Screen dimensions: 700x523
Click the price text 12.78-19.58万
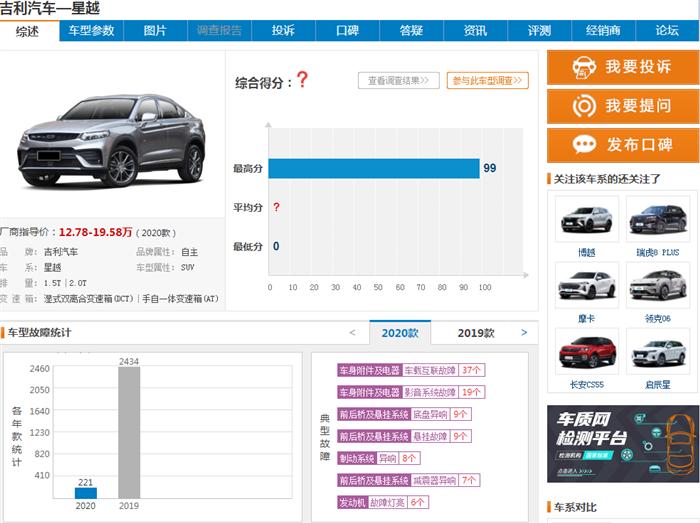[96, 232]
